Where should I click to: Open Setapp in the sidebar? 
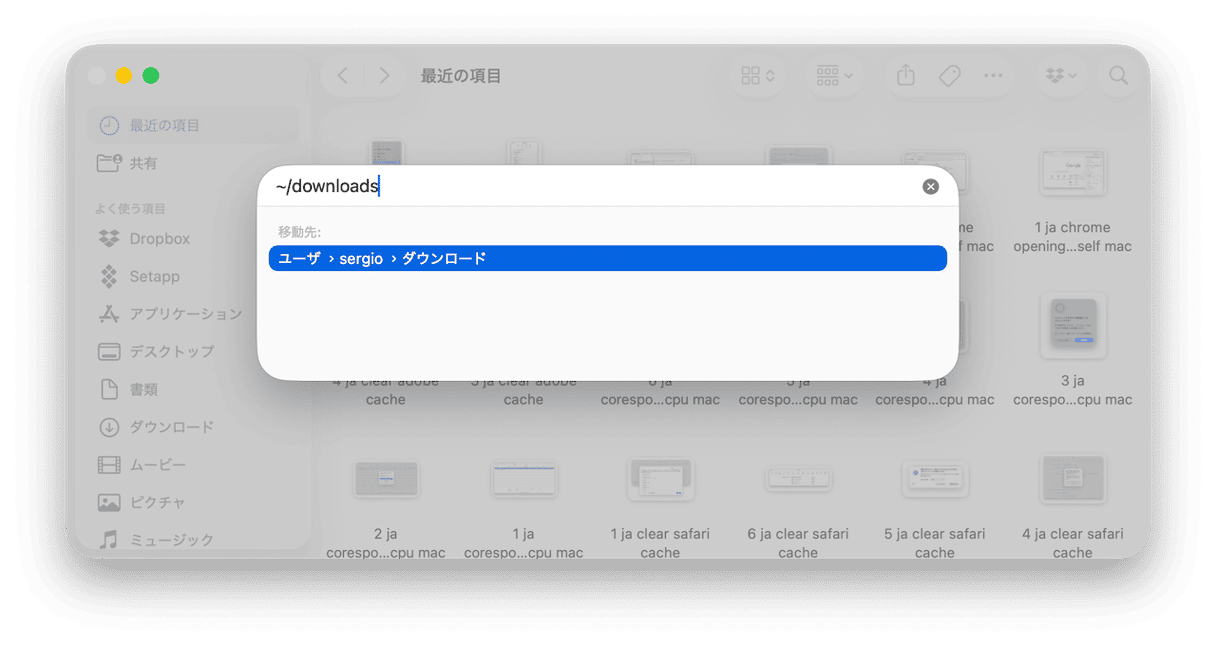[x=192, y=276]
